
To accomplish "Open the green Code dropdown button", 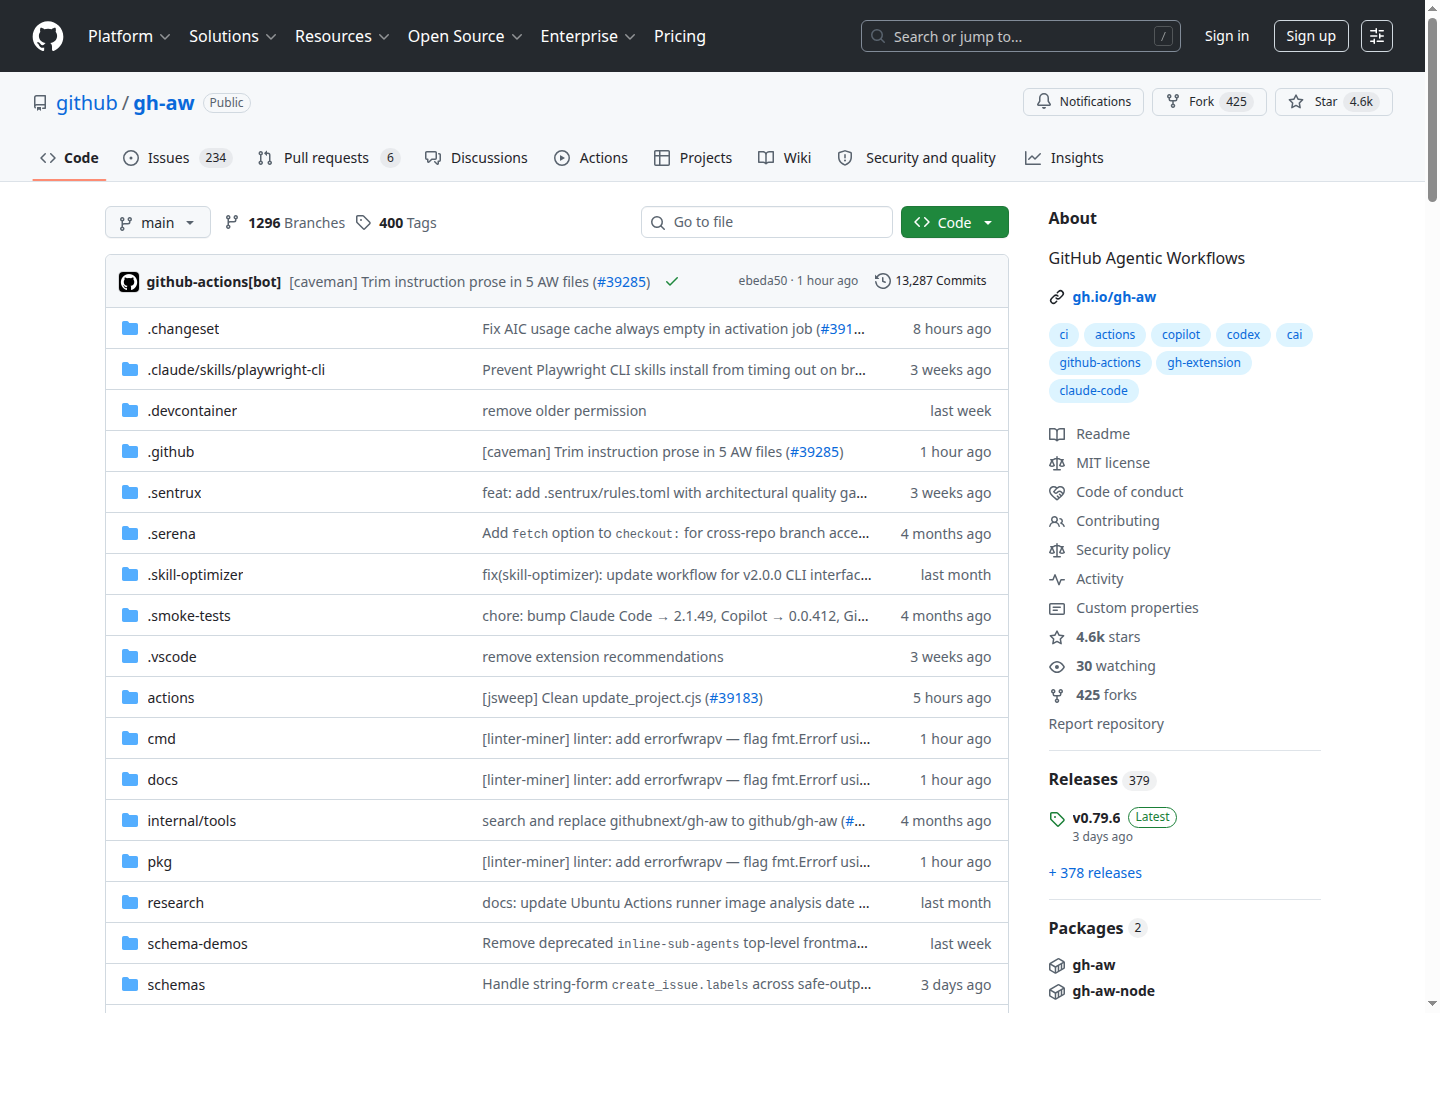I will (955, 222).
